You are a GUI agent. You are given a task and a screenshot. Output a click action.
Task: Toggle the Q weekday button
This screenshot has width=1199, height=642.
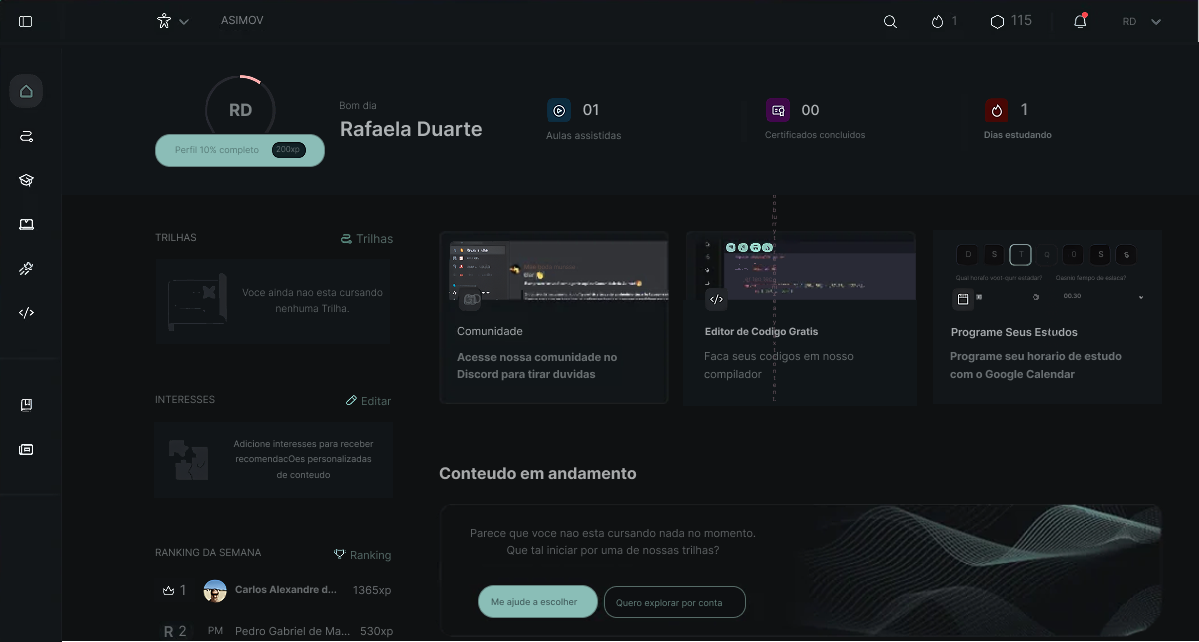1046,255
